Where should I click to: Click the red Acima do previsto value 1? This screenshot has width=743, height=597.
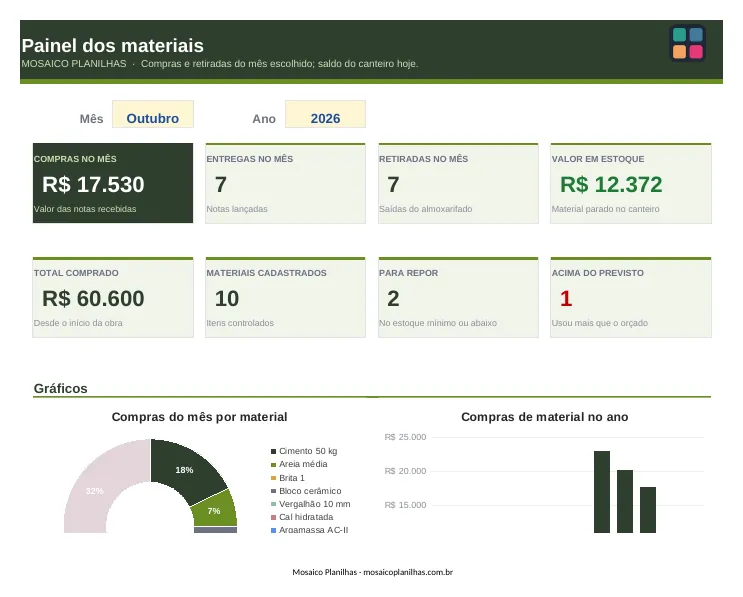point(566,298)
